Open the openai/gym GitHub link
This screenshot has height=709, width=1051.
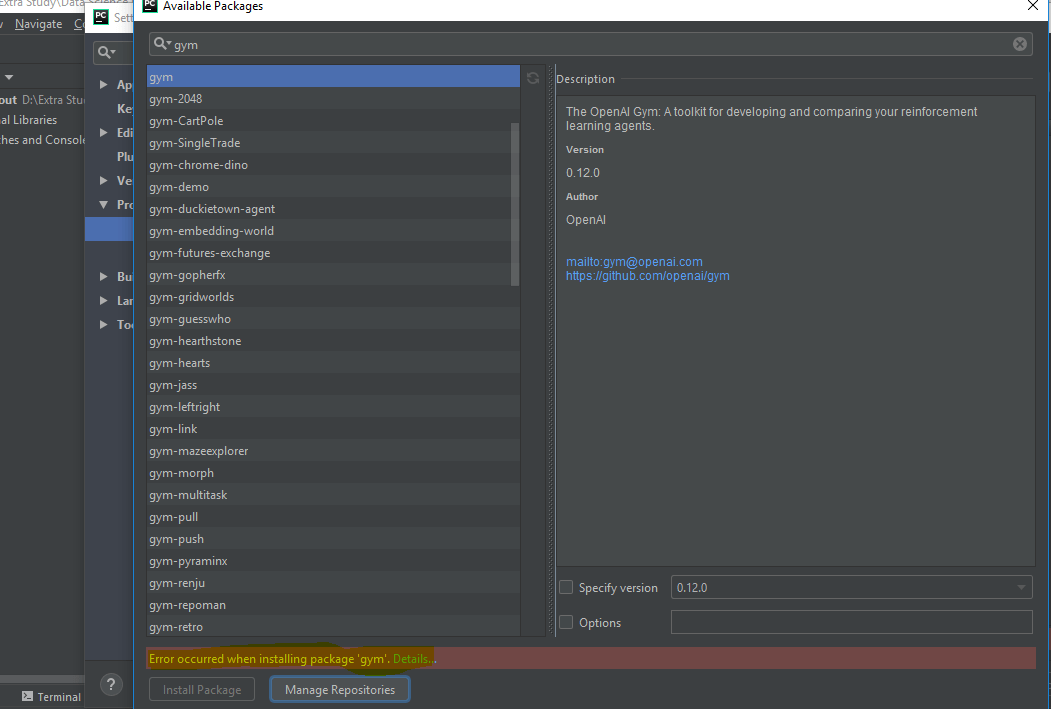pos(648,275)
